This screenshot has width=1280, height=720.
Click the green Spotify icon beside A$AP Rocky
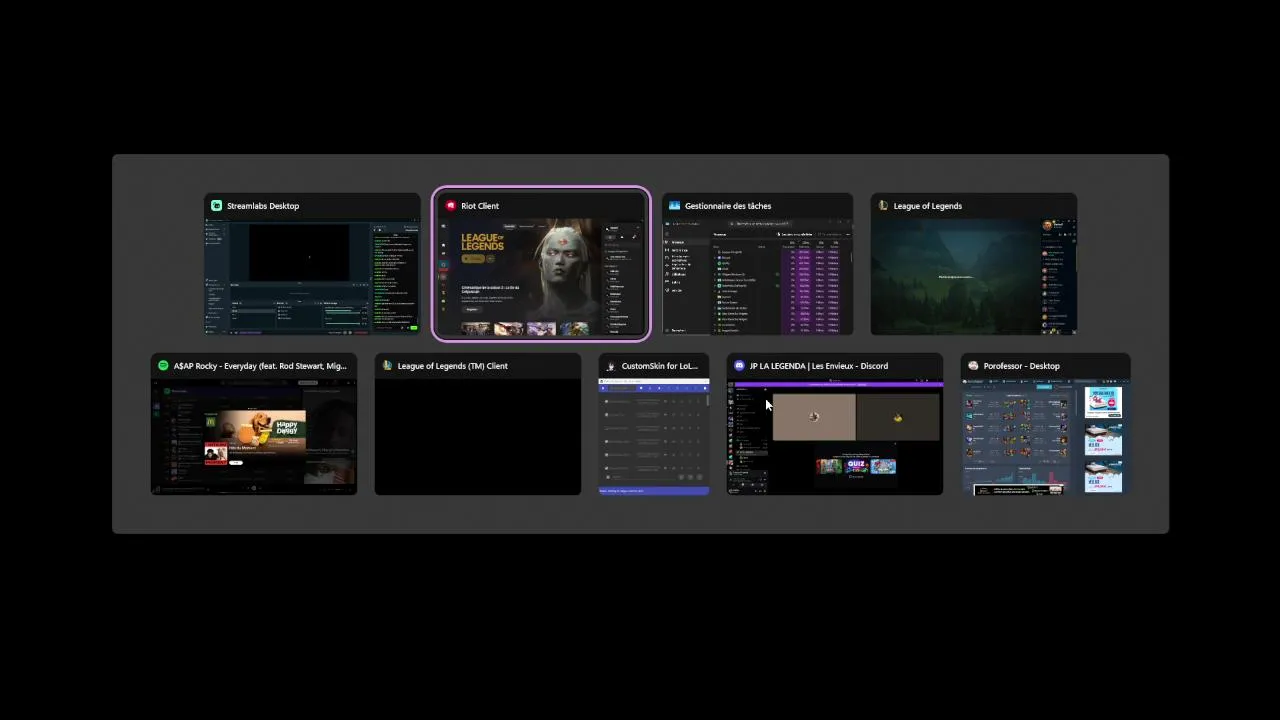coord(163,366)
